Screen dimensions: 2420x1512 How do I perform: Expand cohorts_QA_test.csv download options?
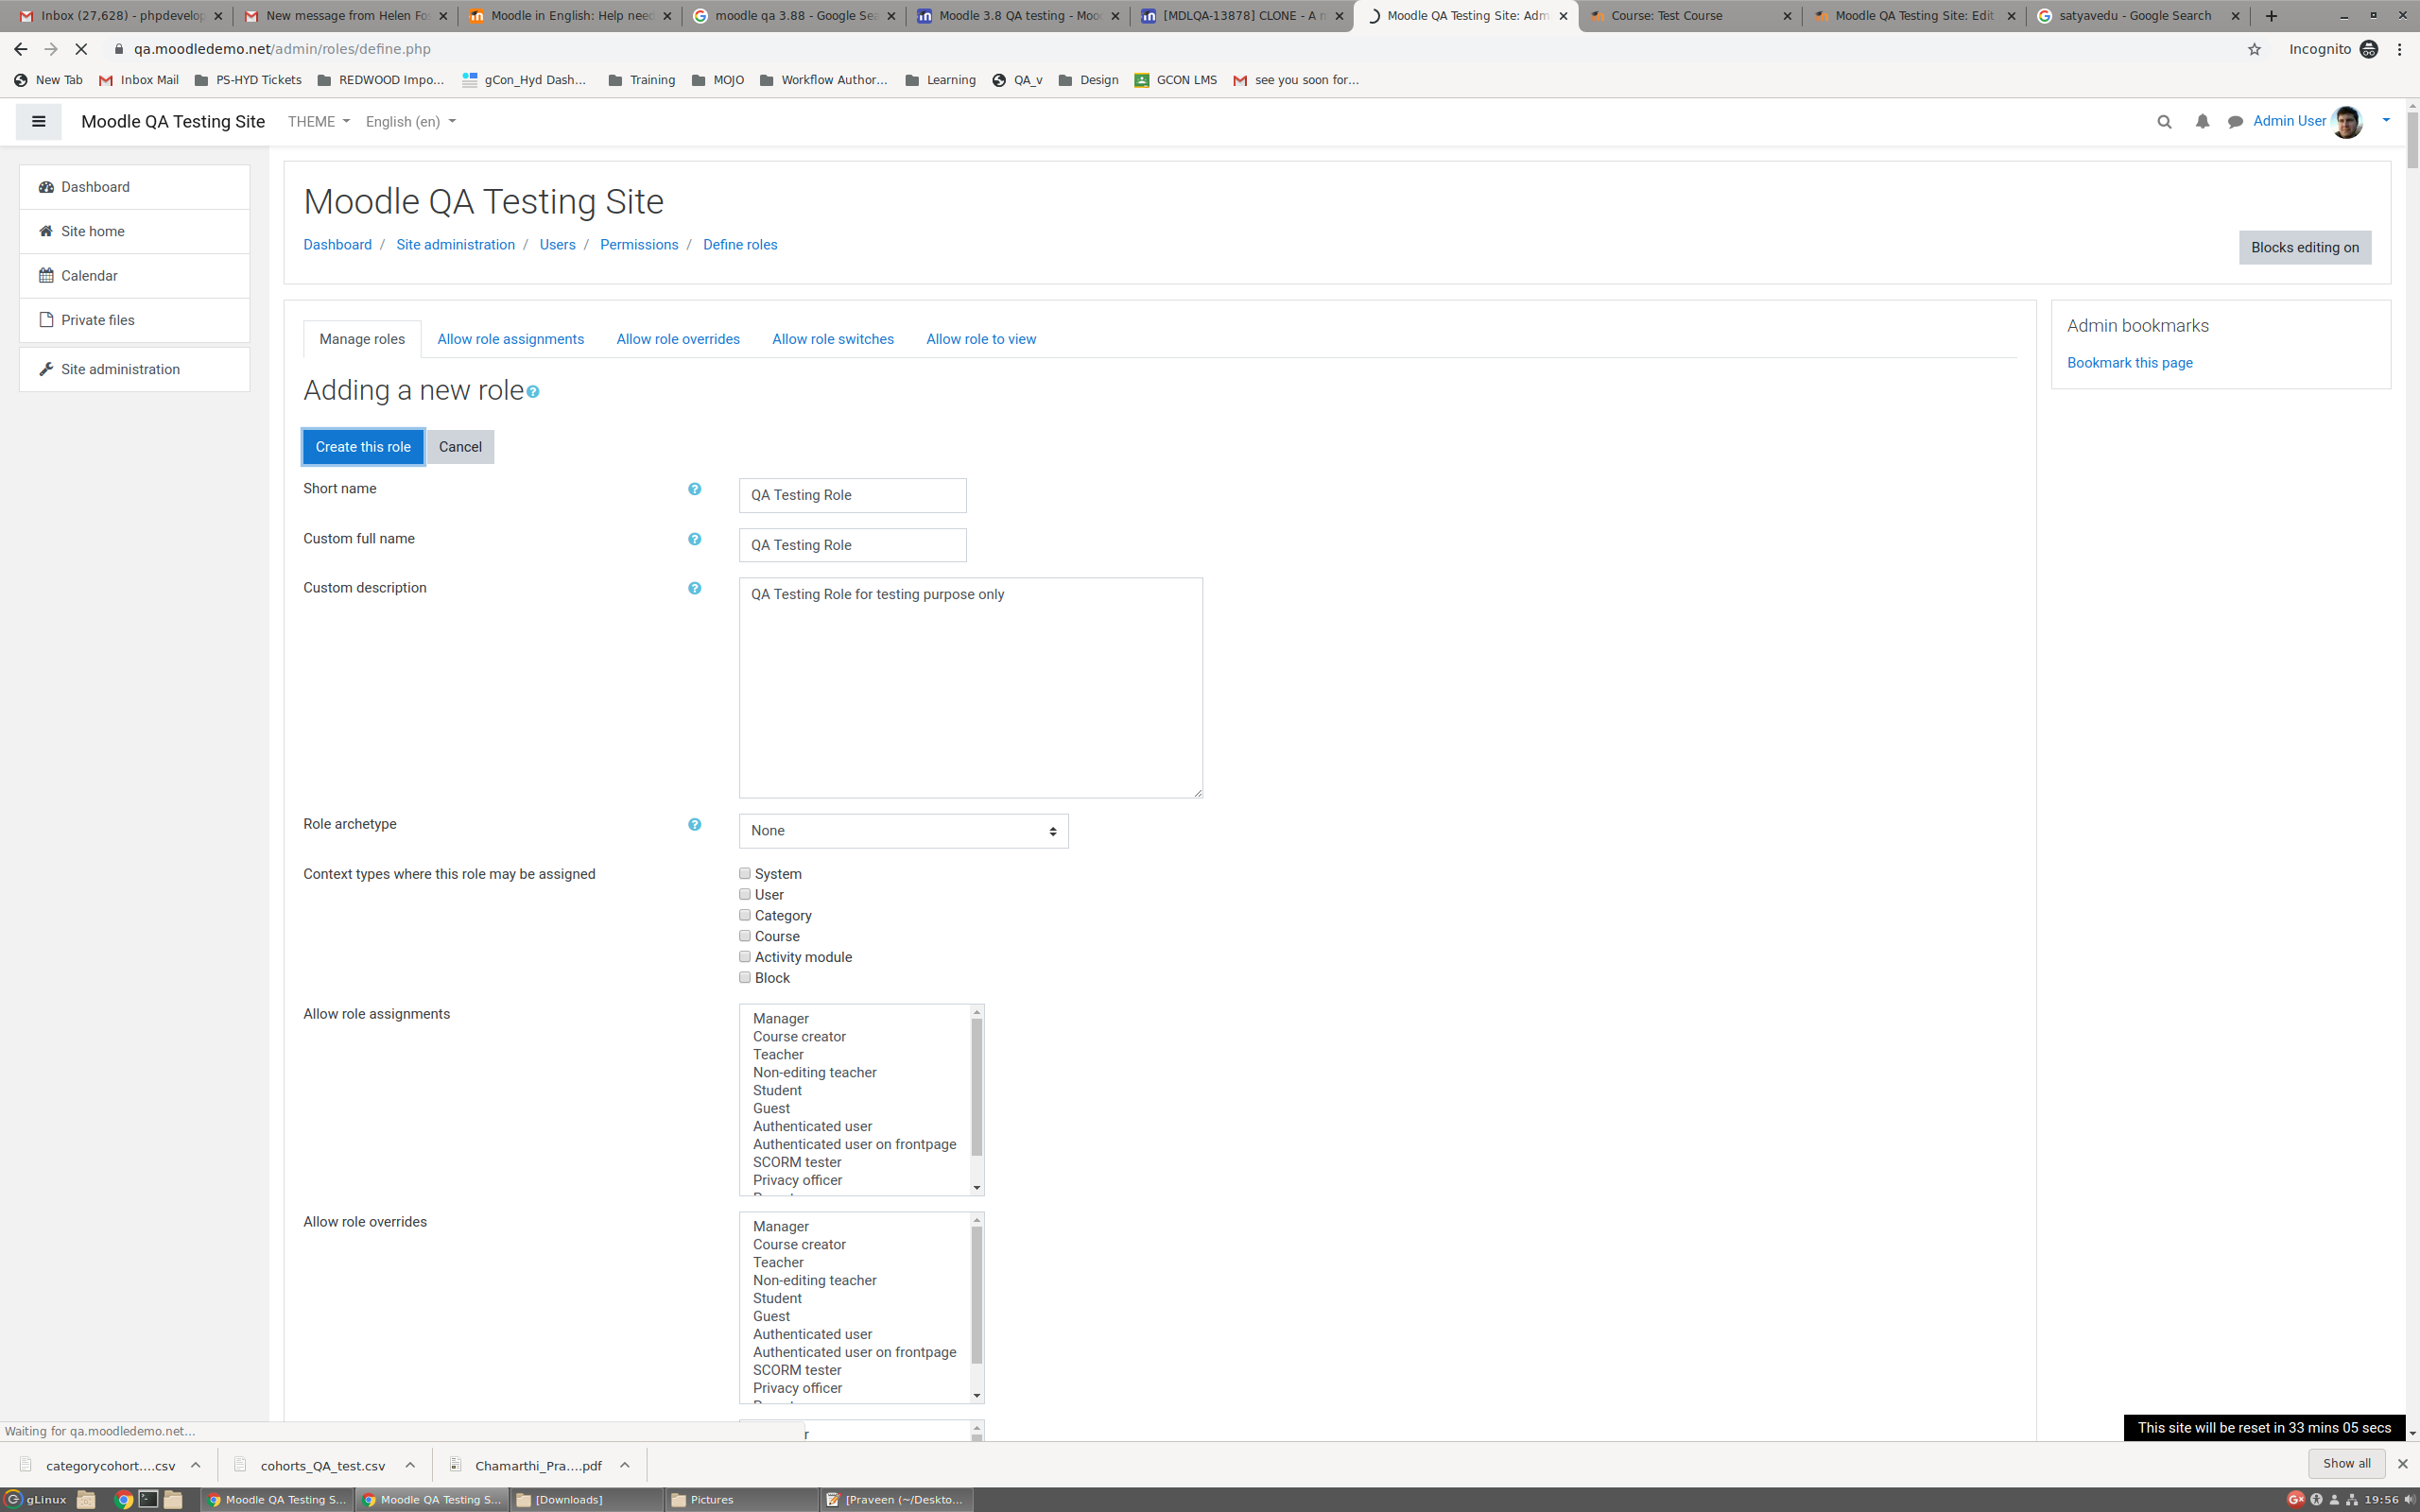coord(410,1465)
